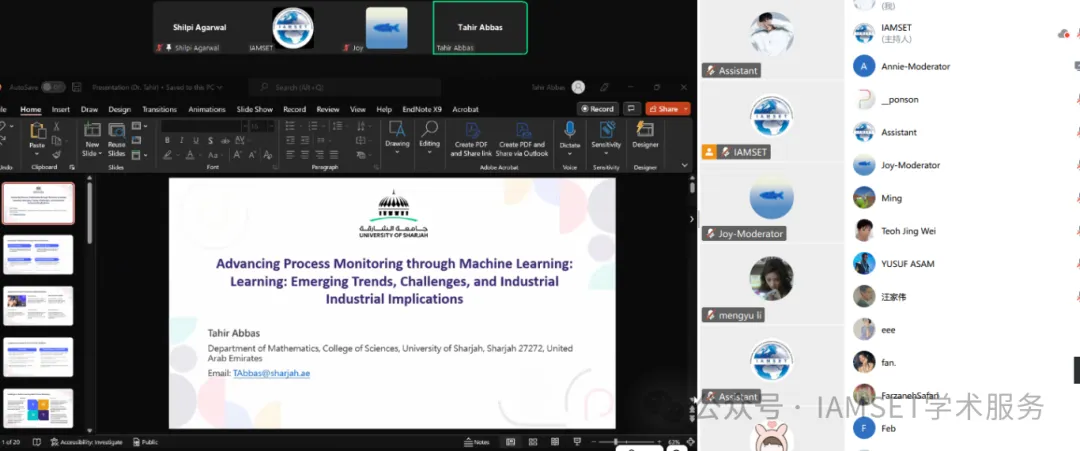This screenshot has height=451, width=1080.
Task: Click the Search (Alt+Q) box
Action: tap(344, 87)
